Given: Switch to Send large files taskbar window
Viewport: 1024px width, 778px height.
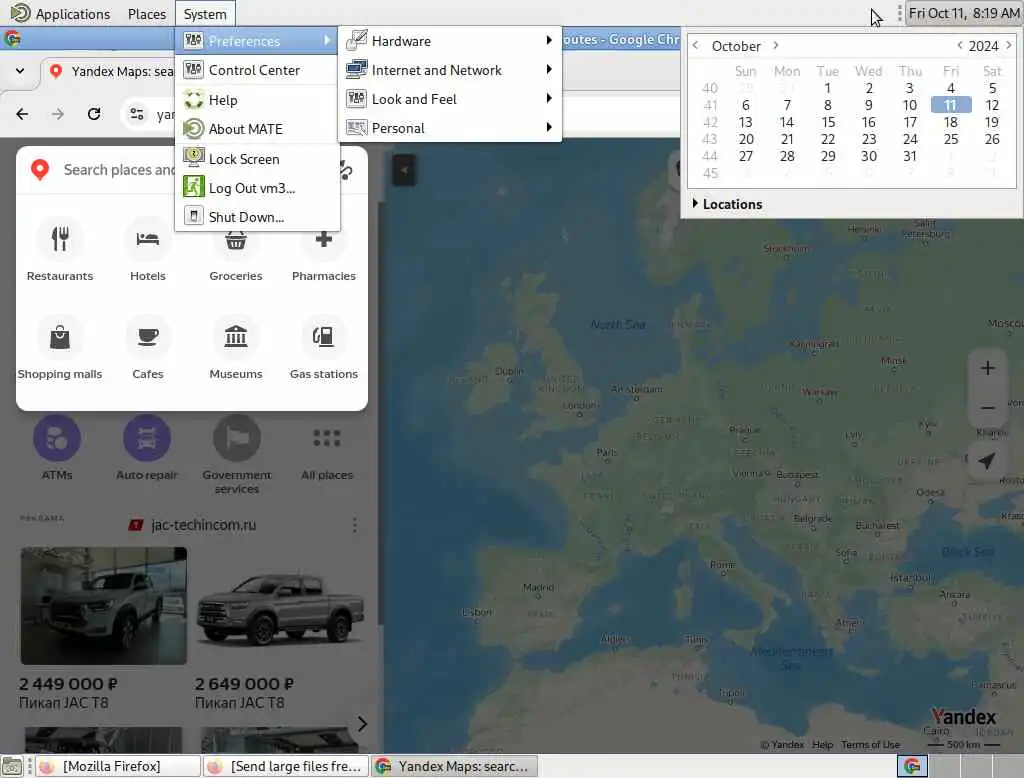Looking at the screenshot, I should 285,766.
